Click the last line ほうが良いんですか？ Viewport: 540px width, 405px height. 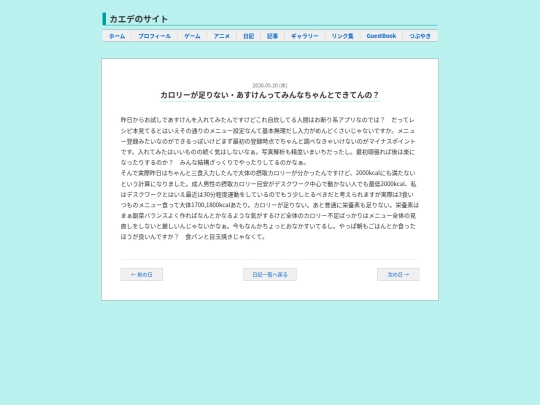[193, 237]
